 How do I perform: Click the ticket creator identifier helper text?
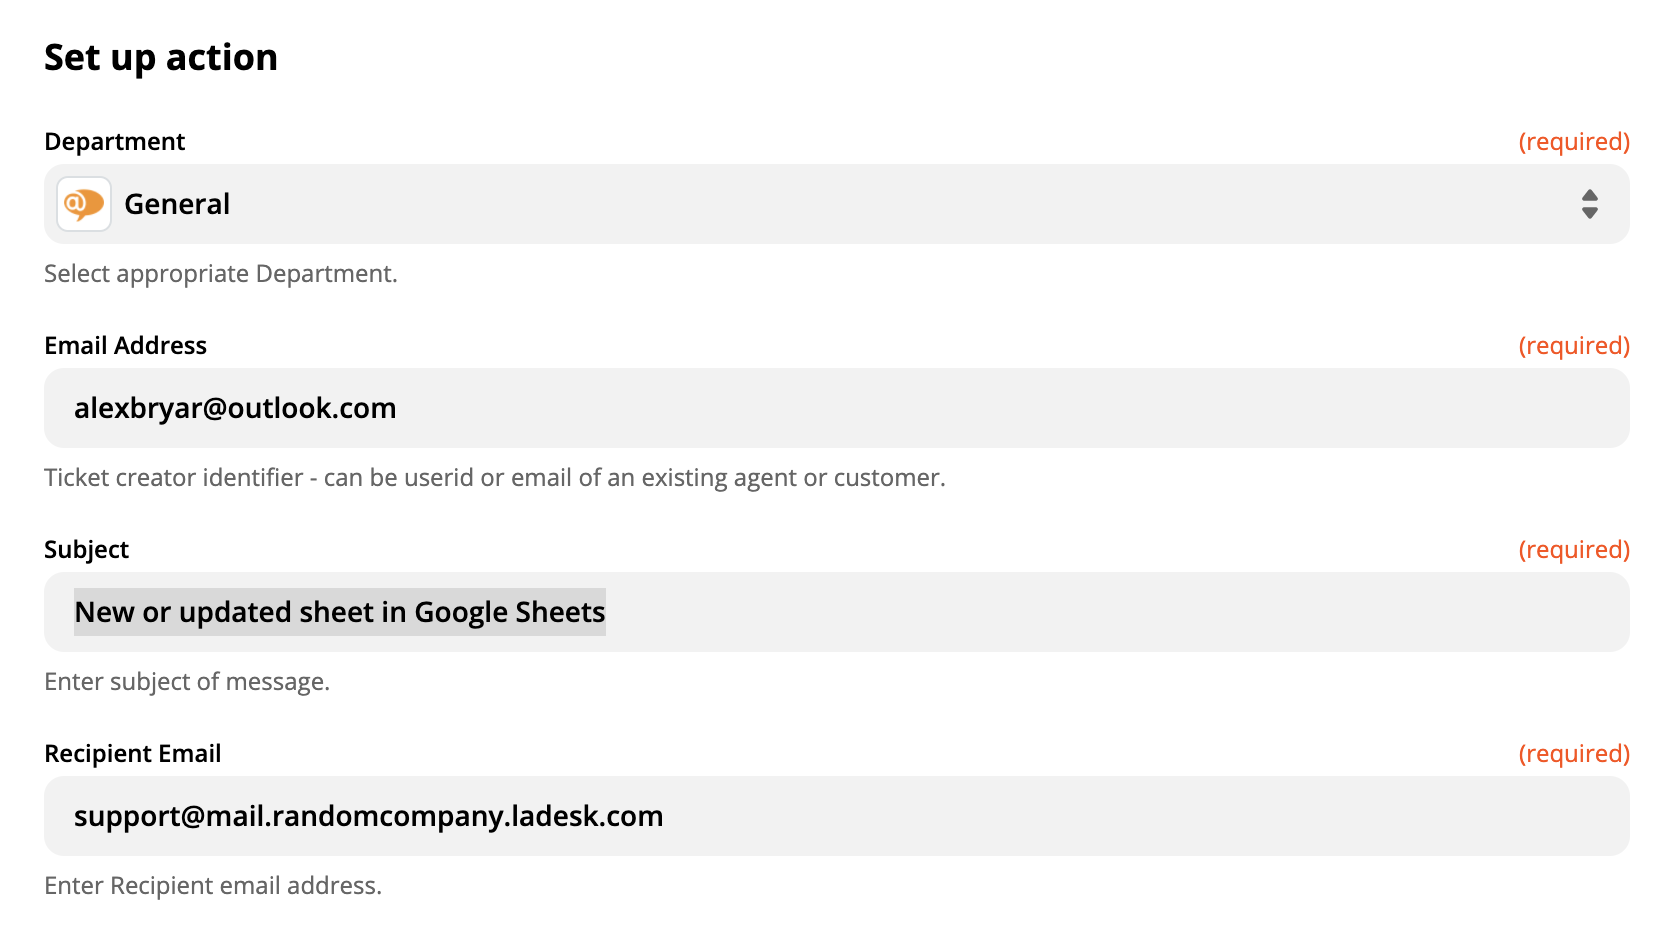point(494,477)
